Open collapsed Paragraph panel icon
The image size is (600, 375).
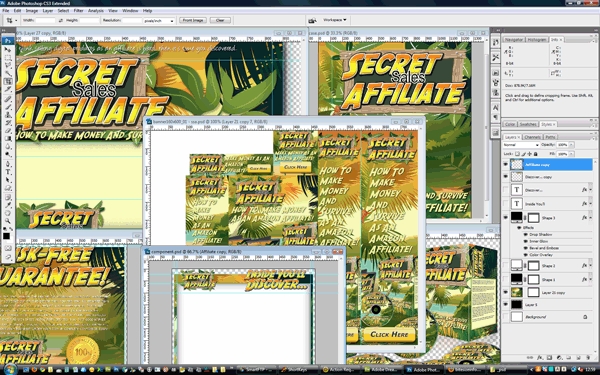pos(496,117)
